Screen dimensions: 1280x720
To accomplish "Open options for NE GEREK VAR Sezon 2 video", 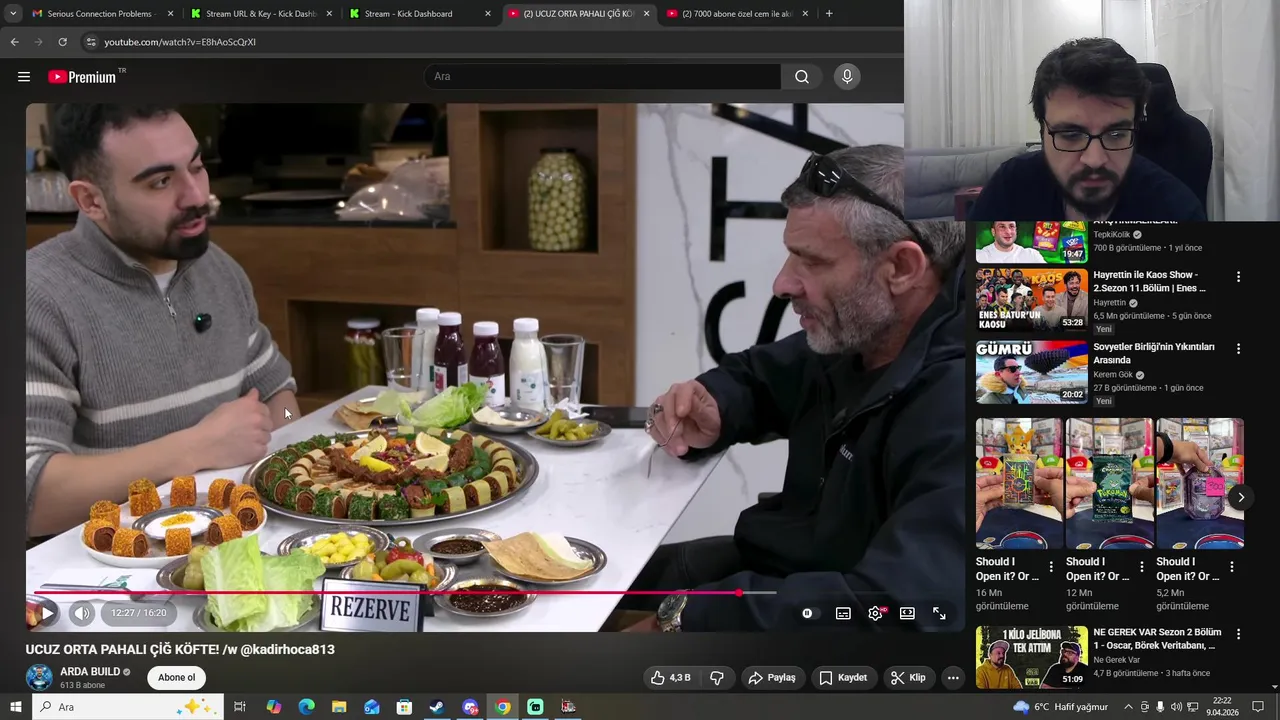I will tap(1238, 634).
